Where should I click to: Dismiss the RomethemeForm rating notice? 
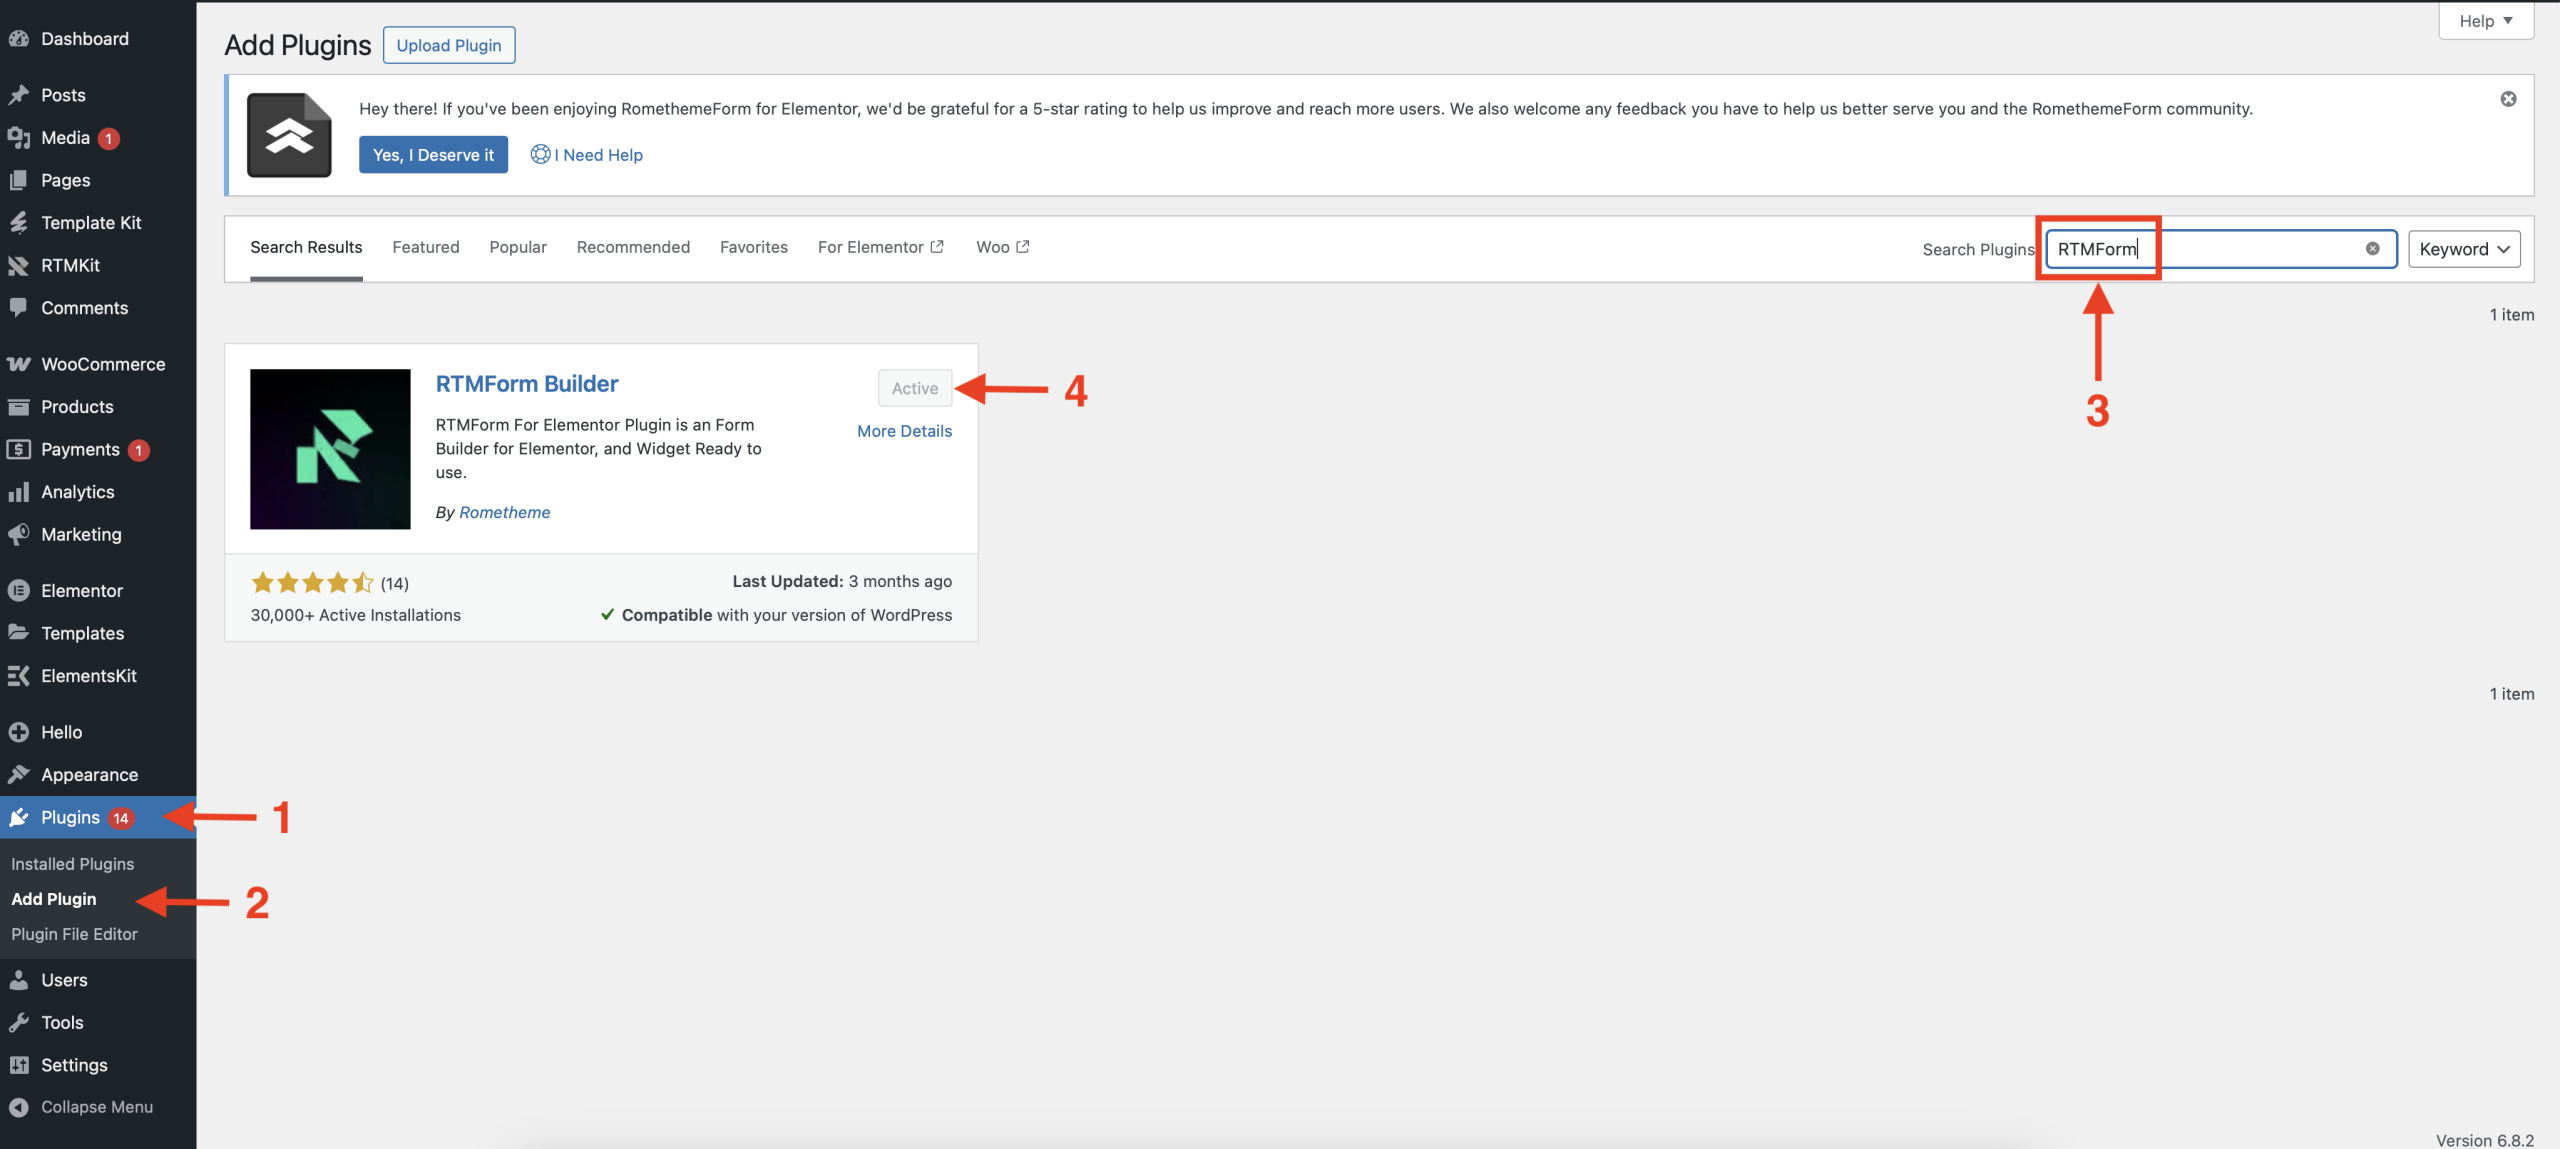[2508, 99]
